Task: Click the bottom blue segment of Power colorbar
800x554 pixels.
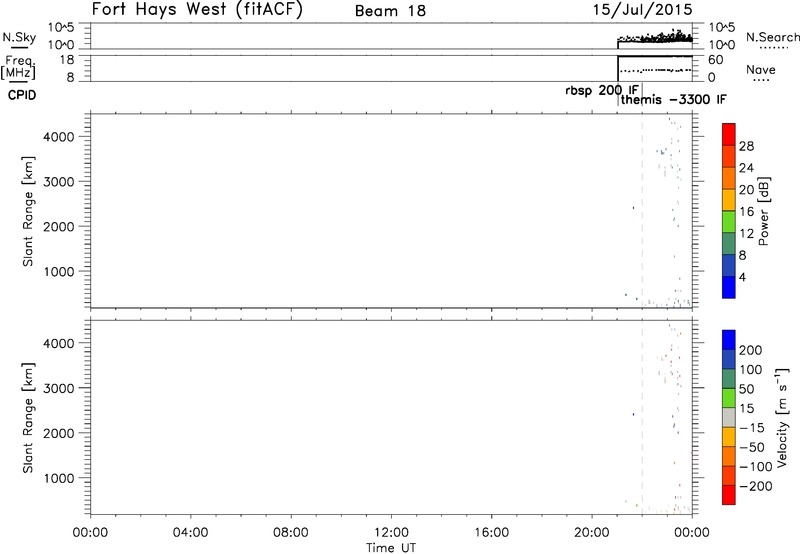Action: [729, 287]
